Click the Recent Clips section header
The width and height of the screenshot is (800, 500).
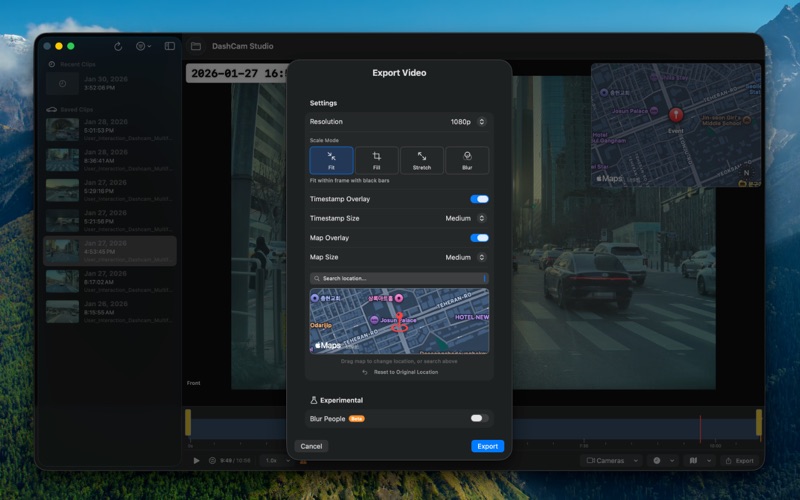tap(78, 64)
